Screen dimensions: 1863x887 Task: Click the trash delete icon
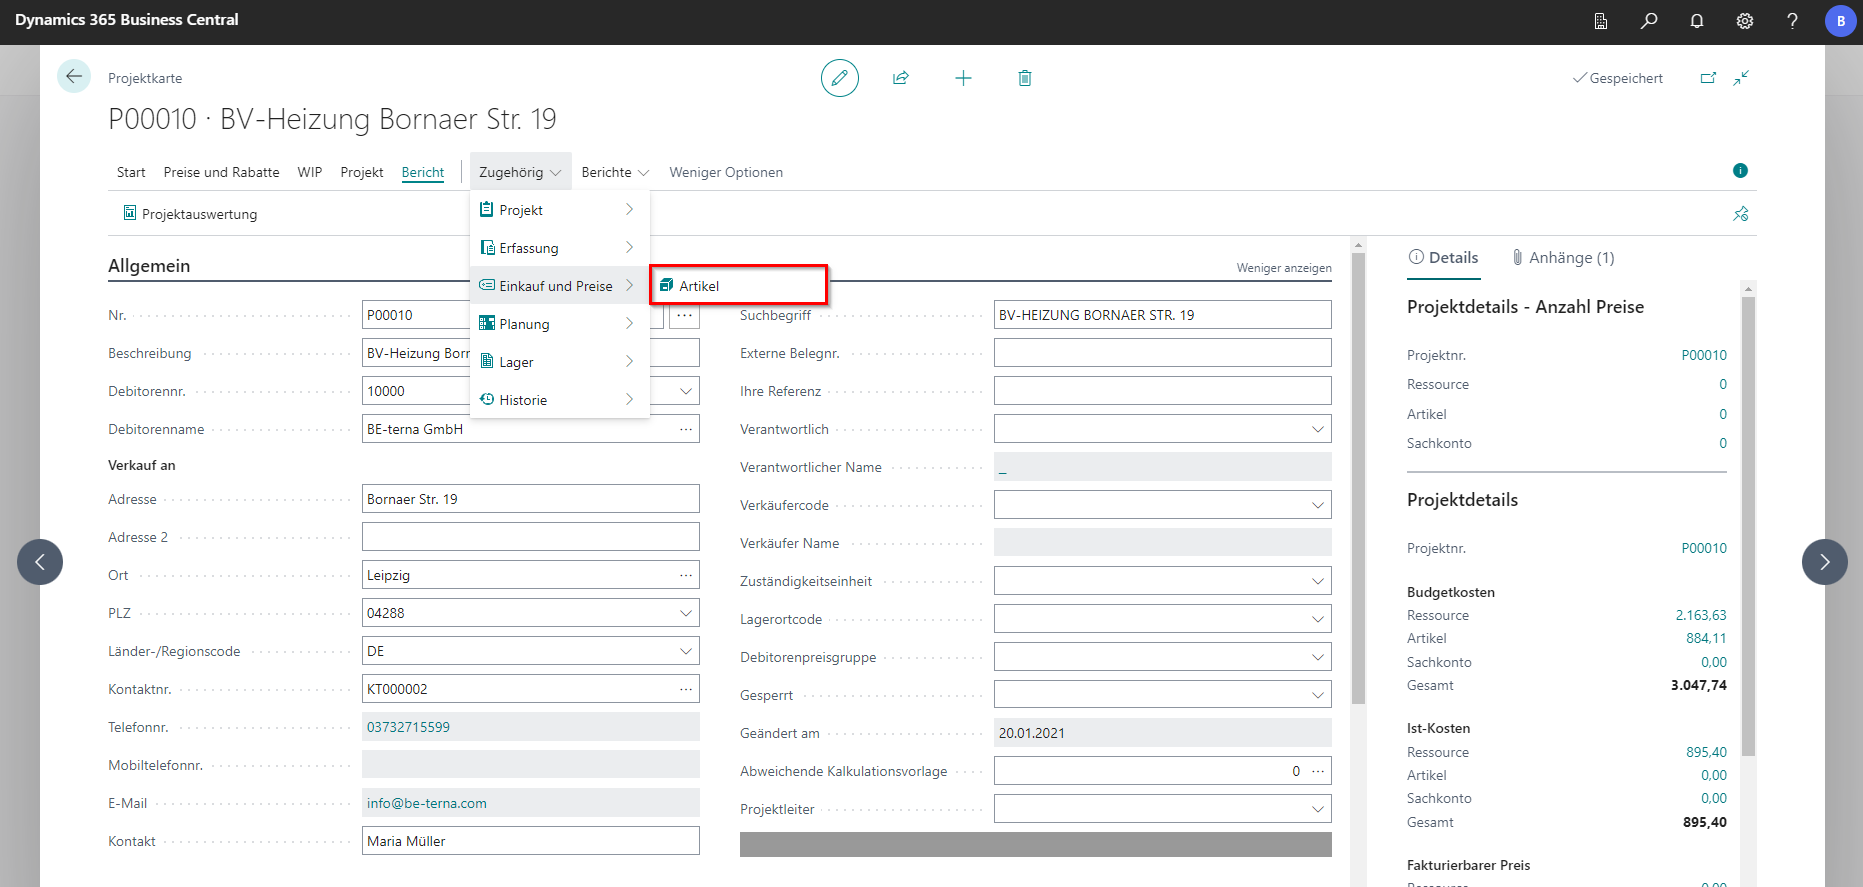1025,78
